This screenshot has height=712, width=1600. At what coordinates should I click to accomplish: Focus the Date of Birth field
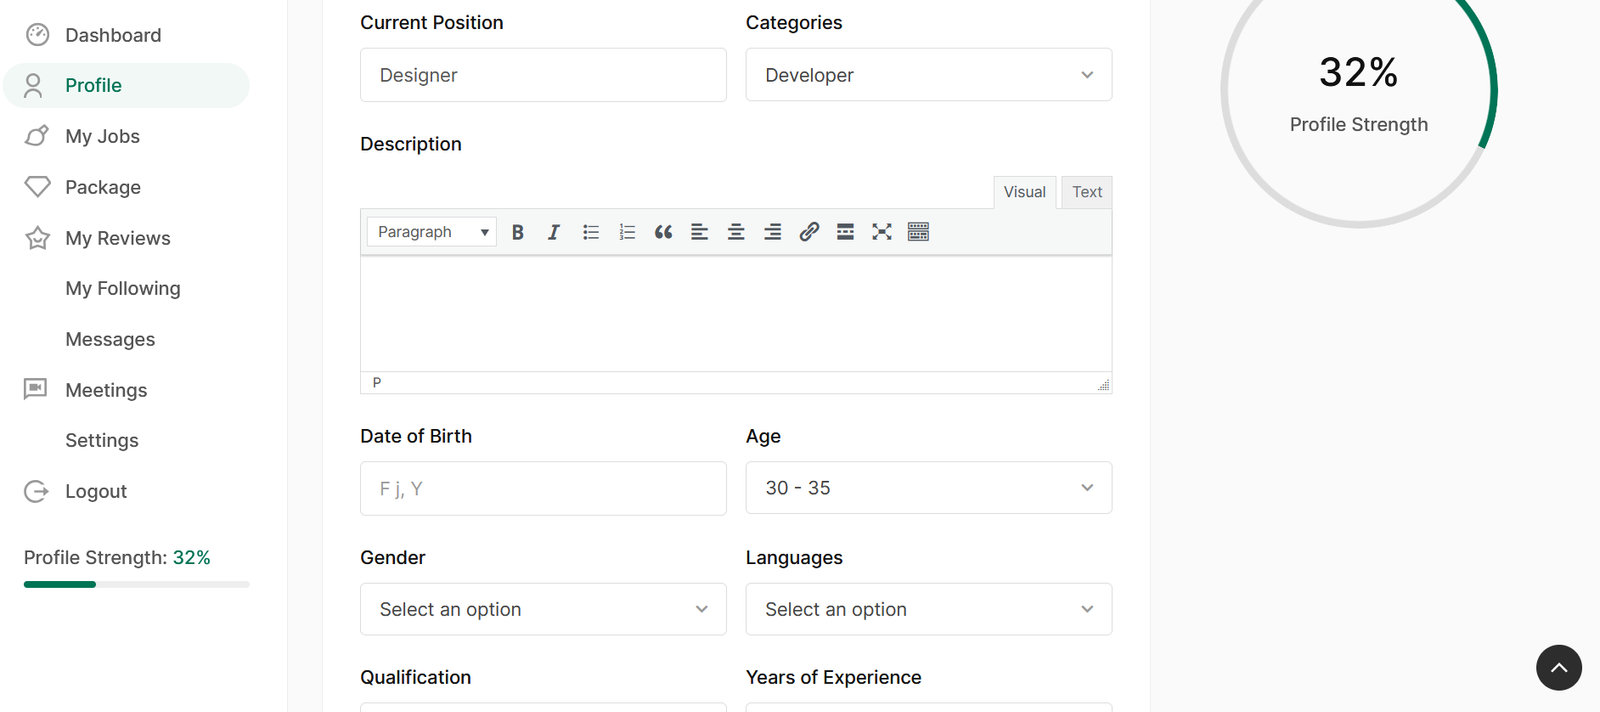click(x=543, y=488)
